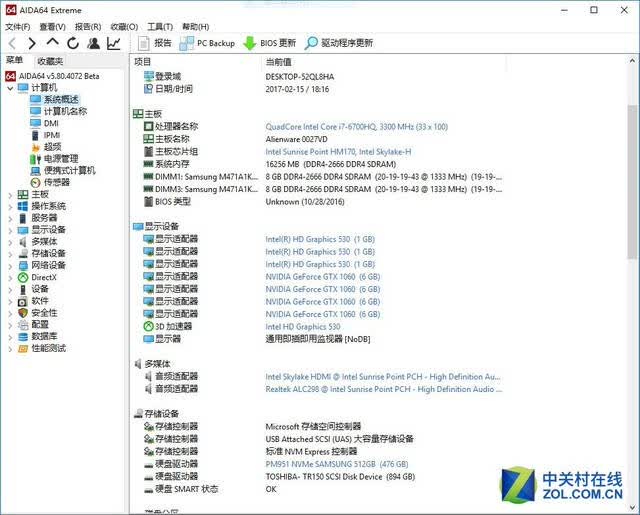Click BIOS 更新 green arrow button

269,43
